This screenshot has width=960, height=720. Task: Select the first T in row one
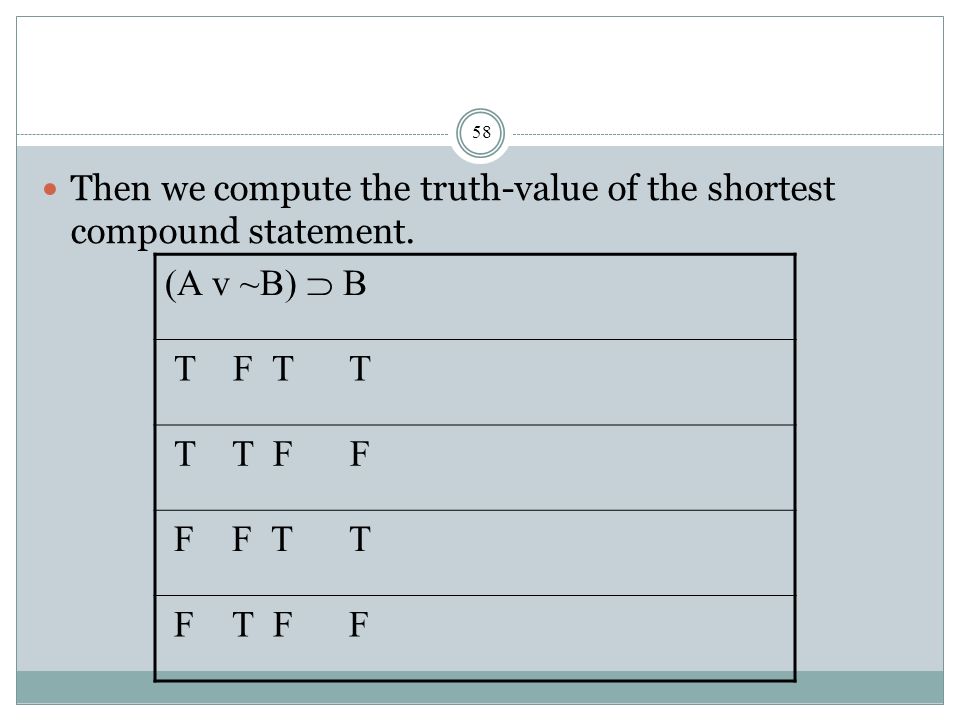(185, 369)
